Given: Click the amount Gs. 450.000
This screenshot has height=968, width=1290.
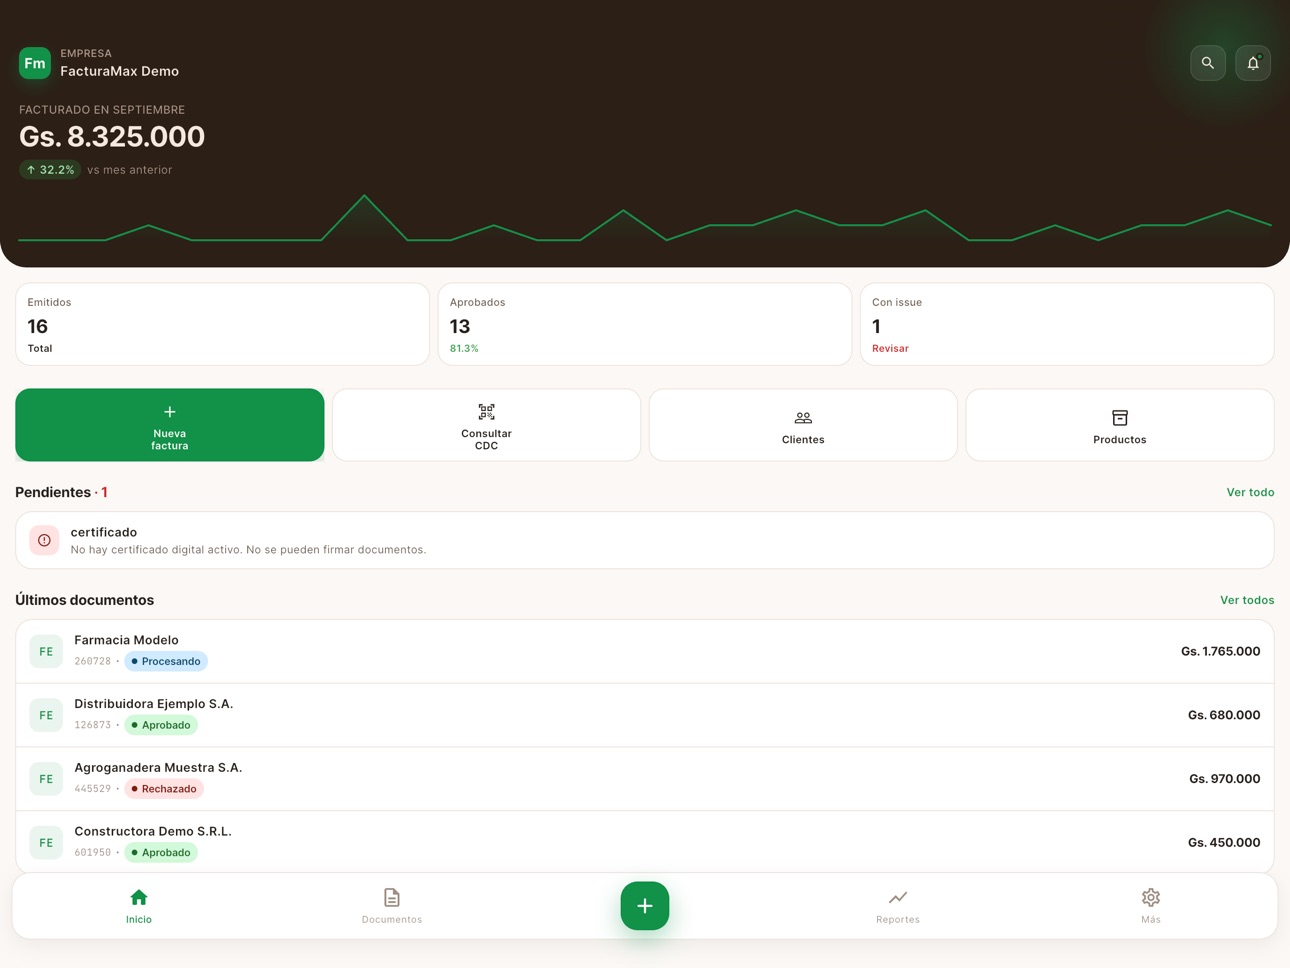Looking at the screenshot, I should pos(1224,843).
